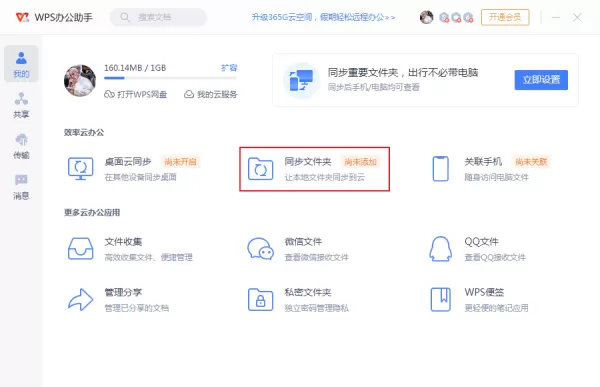
Task: Open the 共享 sidebar tab
Action: click(x=21, y=105)
